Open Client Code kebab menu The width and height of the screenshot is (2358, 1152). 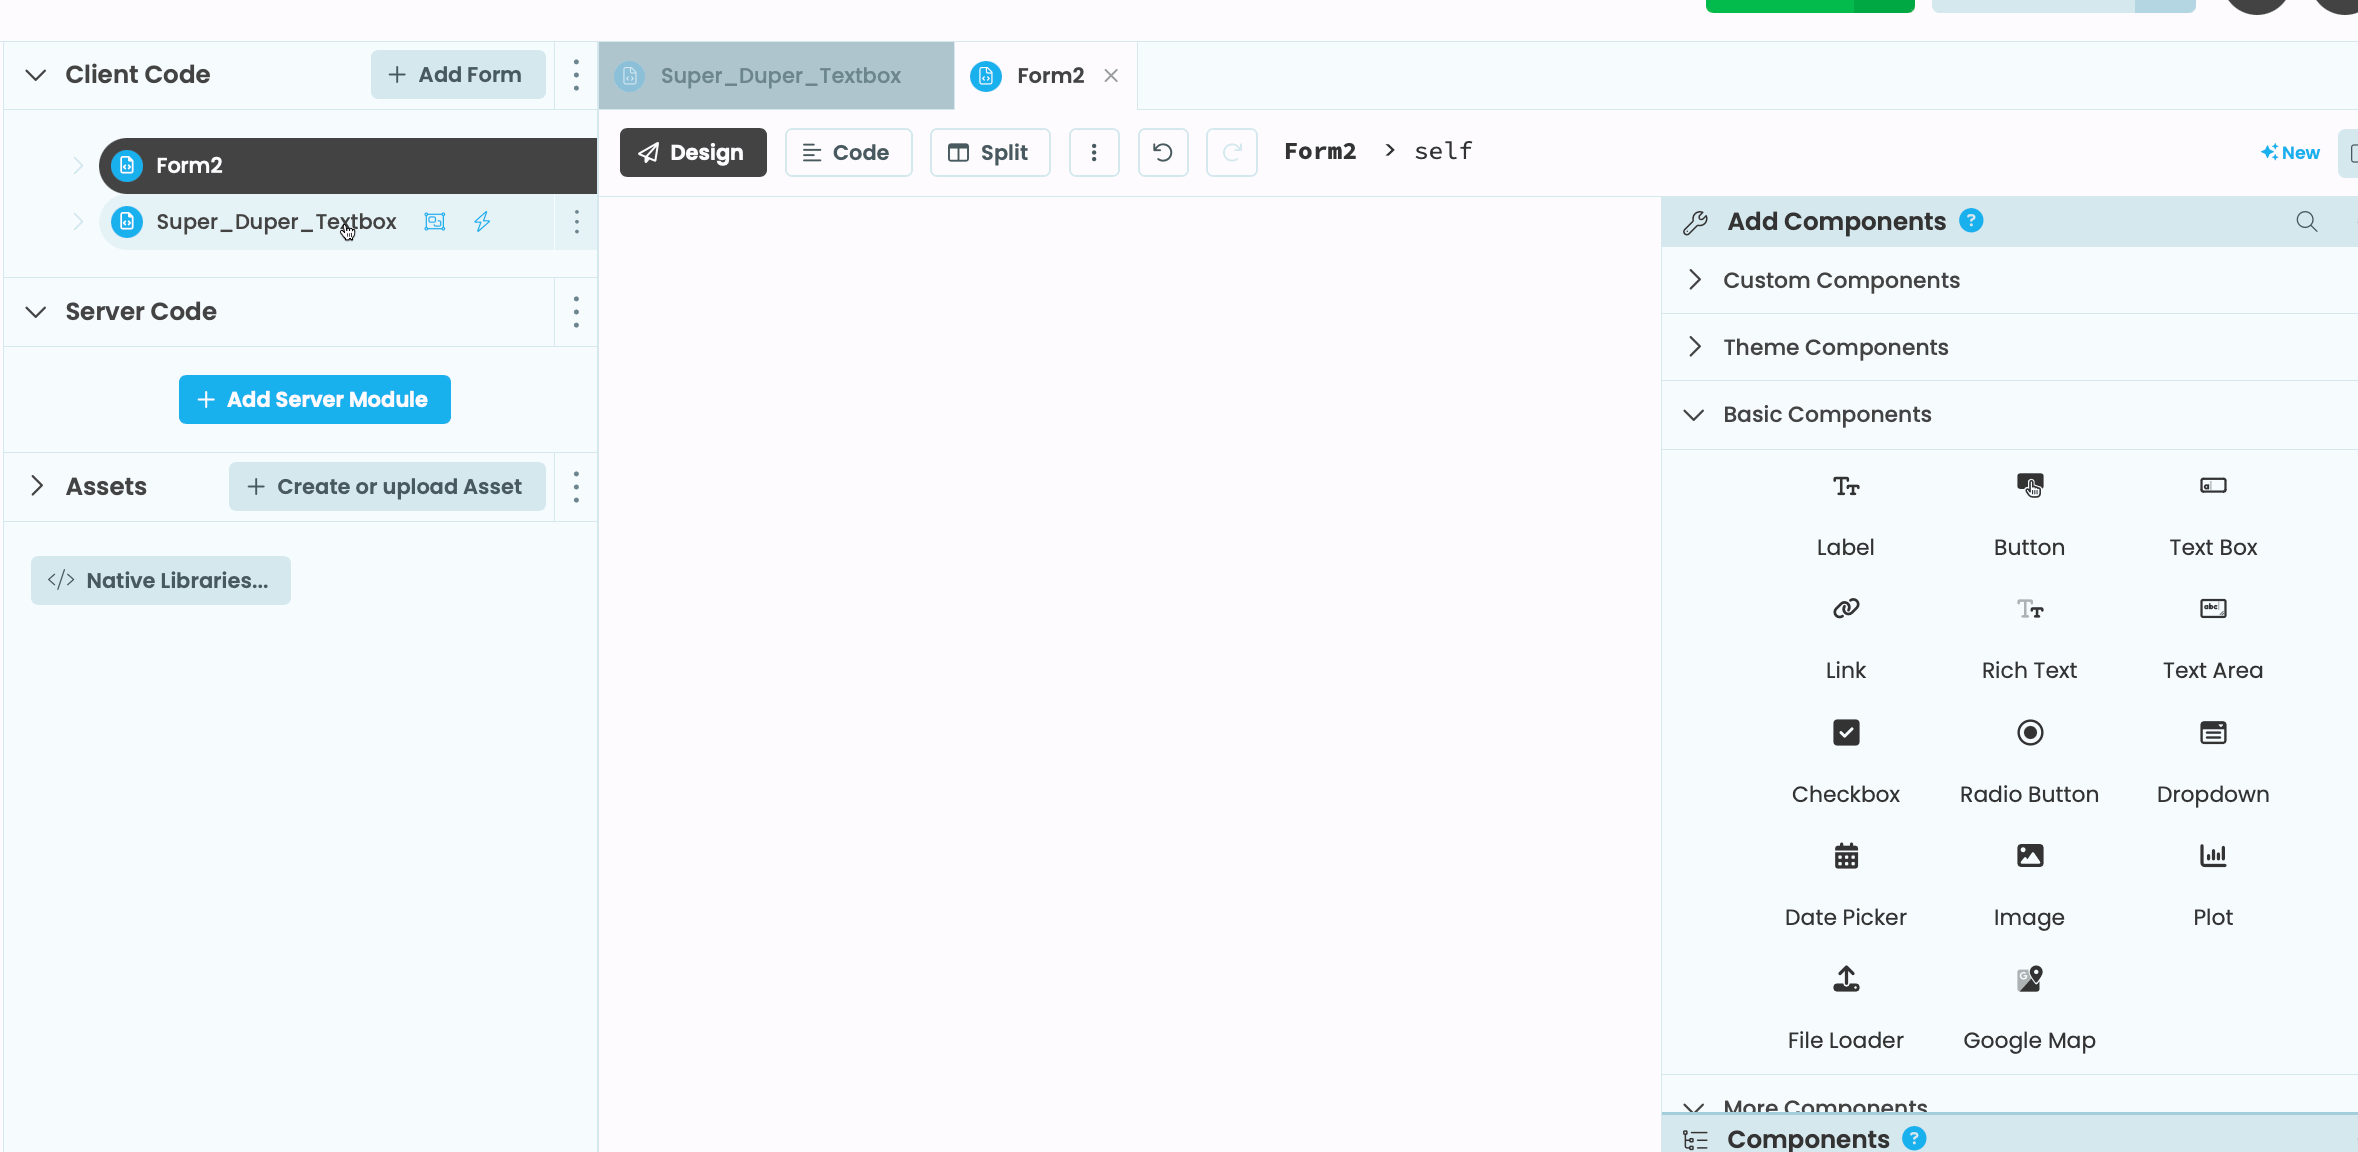[x=576, y=75]
